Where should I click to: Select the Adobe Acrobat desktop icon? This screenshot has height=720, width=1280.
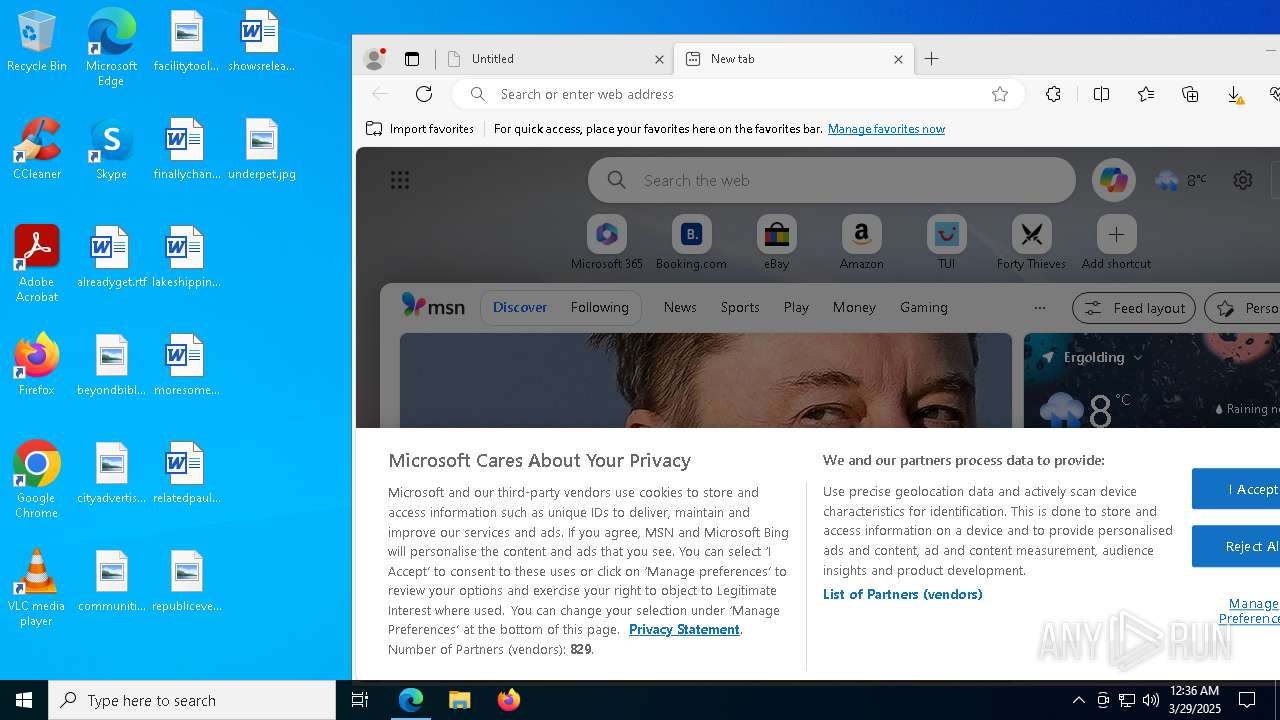[x=37, y=264]
